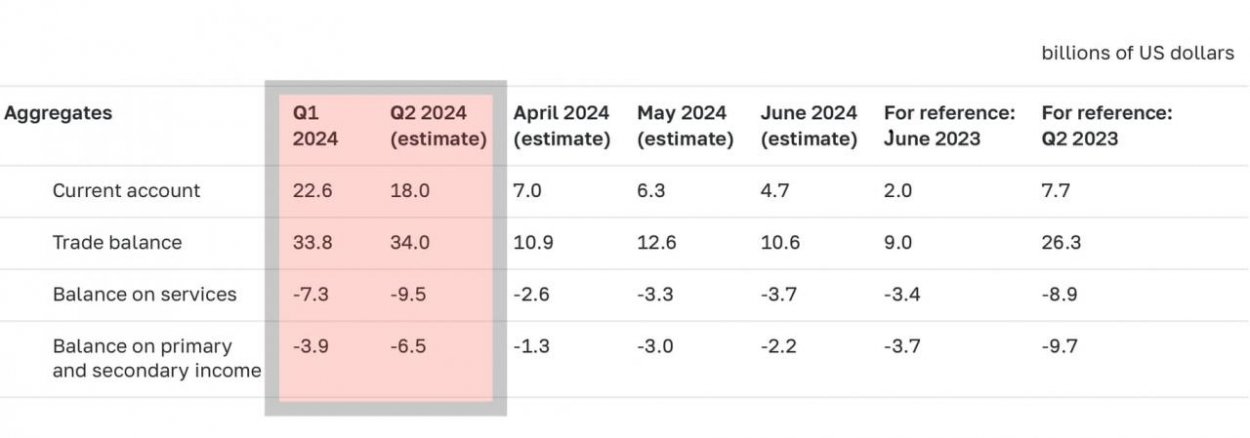1250x438 pixels.
Task: Select primary income Q2 2024 value -6.5
Action: click(410, 346)
